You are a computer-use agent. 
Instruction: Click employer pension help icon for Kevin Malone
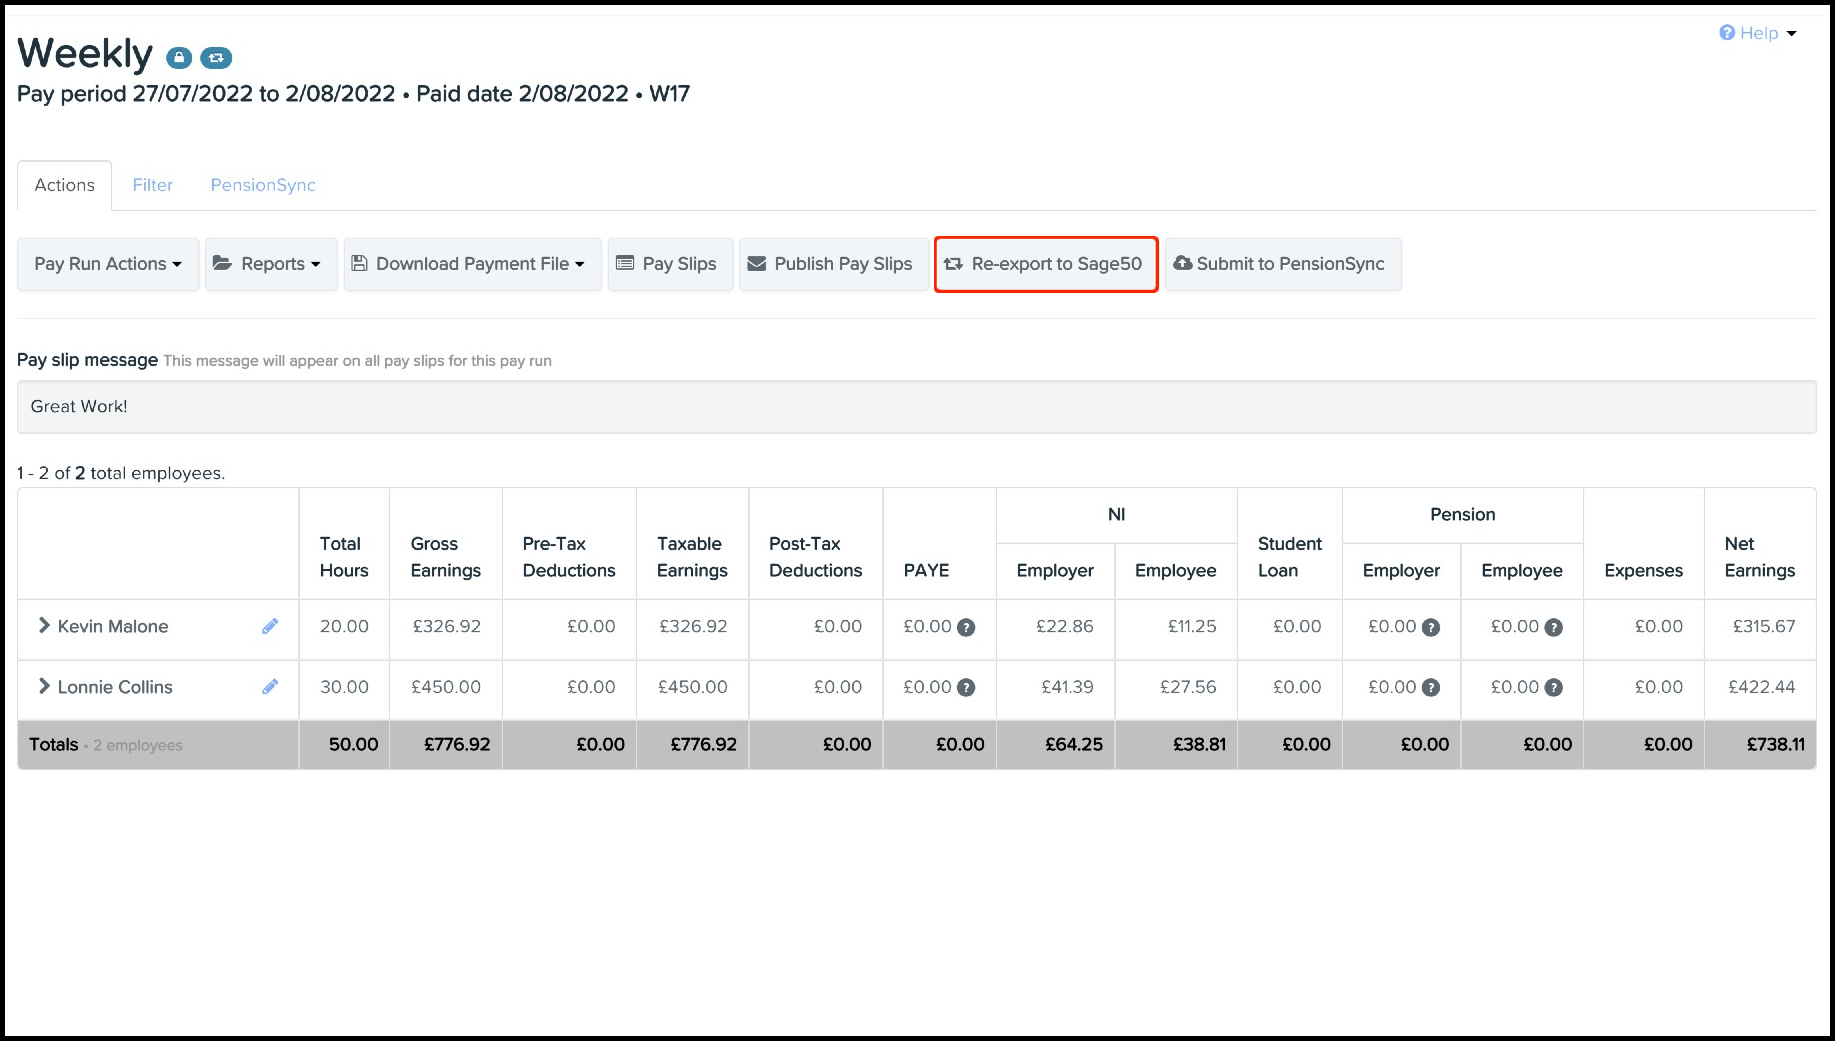(x=1431, y=628)
